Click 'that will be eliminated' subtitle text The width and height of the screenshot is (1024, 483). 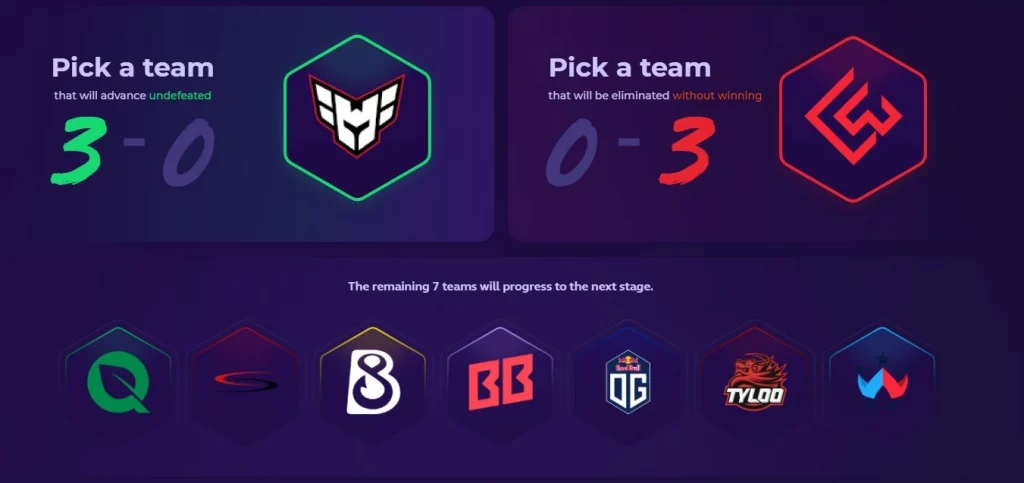(x=609, y=95)
